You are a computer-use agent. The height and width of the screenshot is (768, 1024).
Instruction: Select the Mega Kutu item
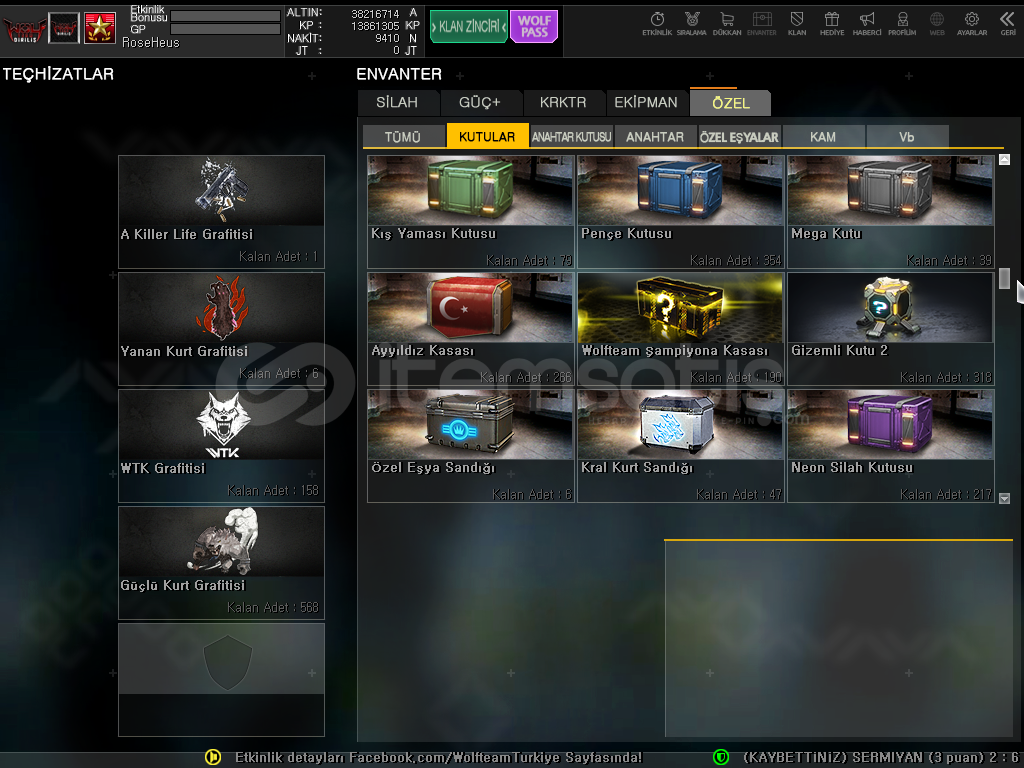891,212
